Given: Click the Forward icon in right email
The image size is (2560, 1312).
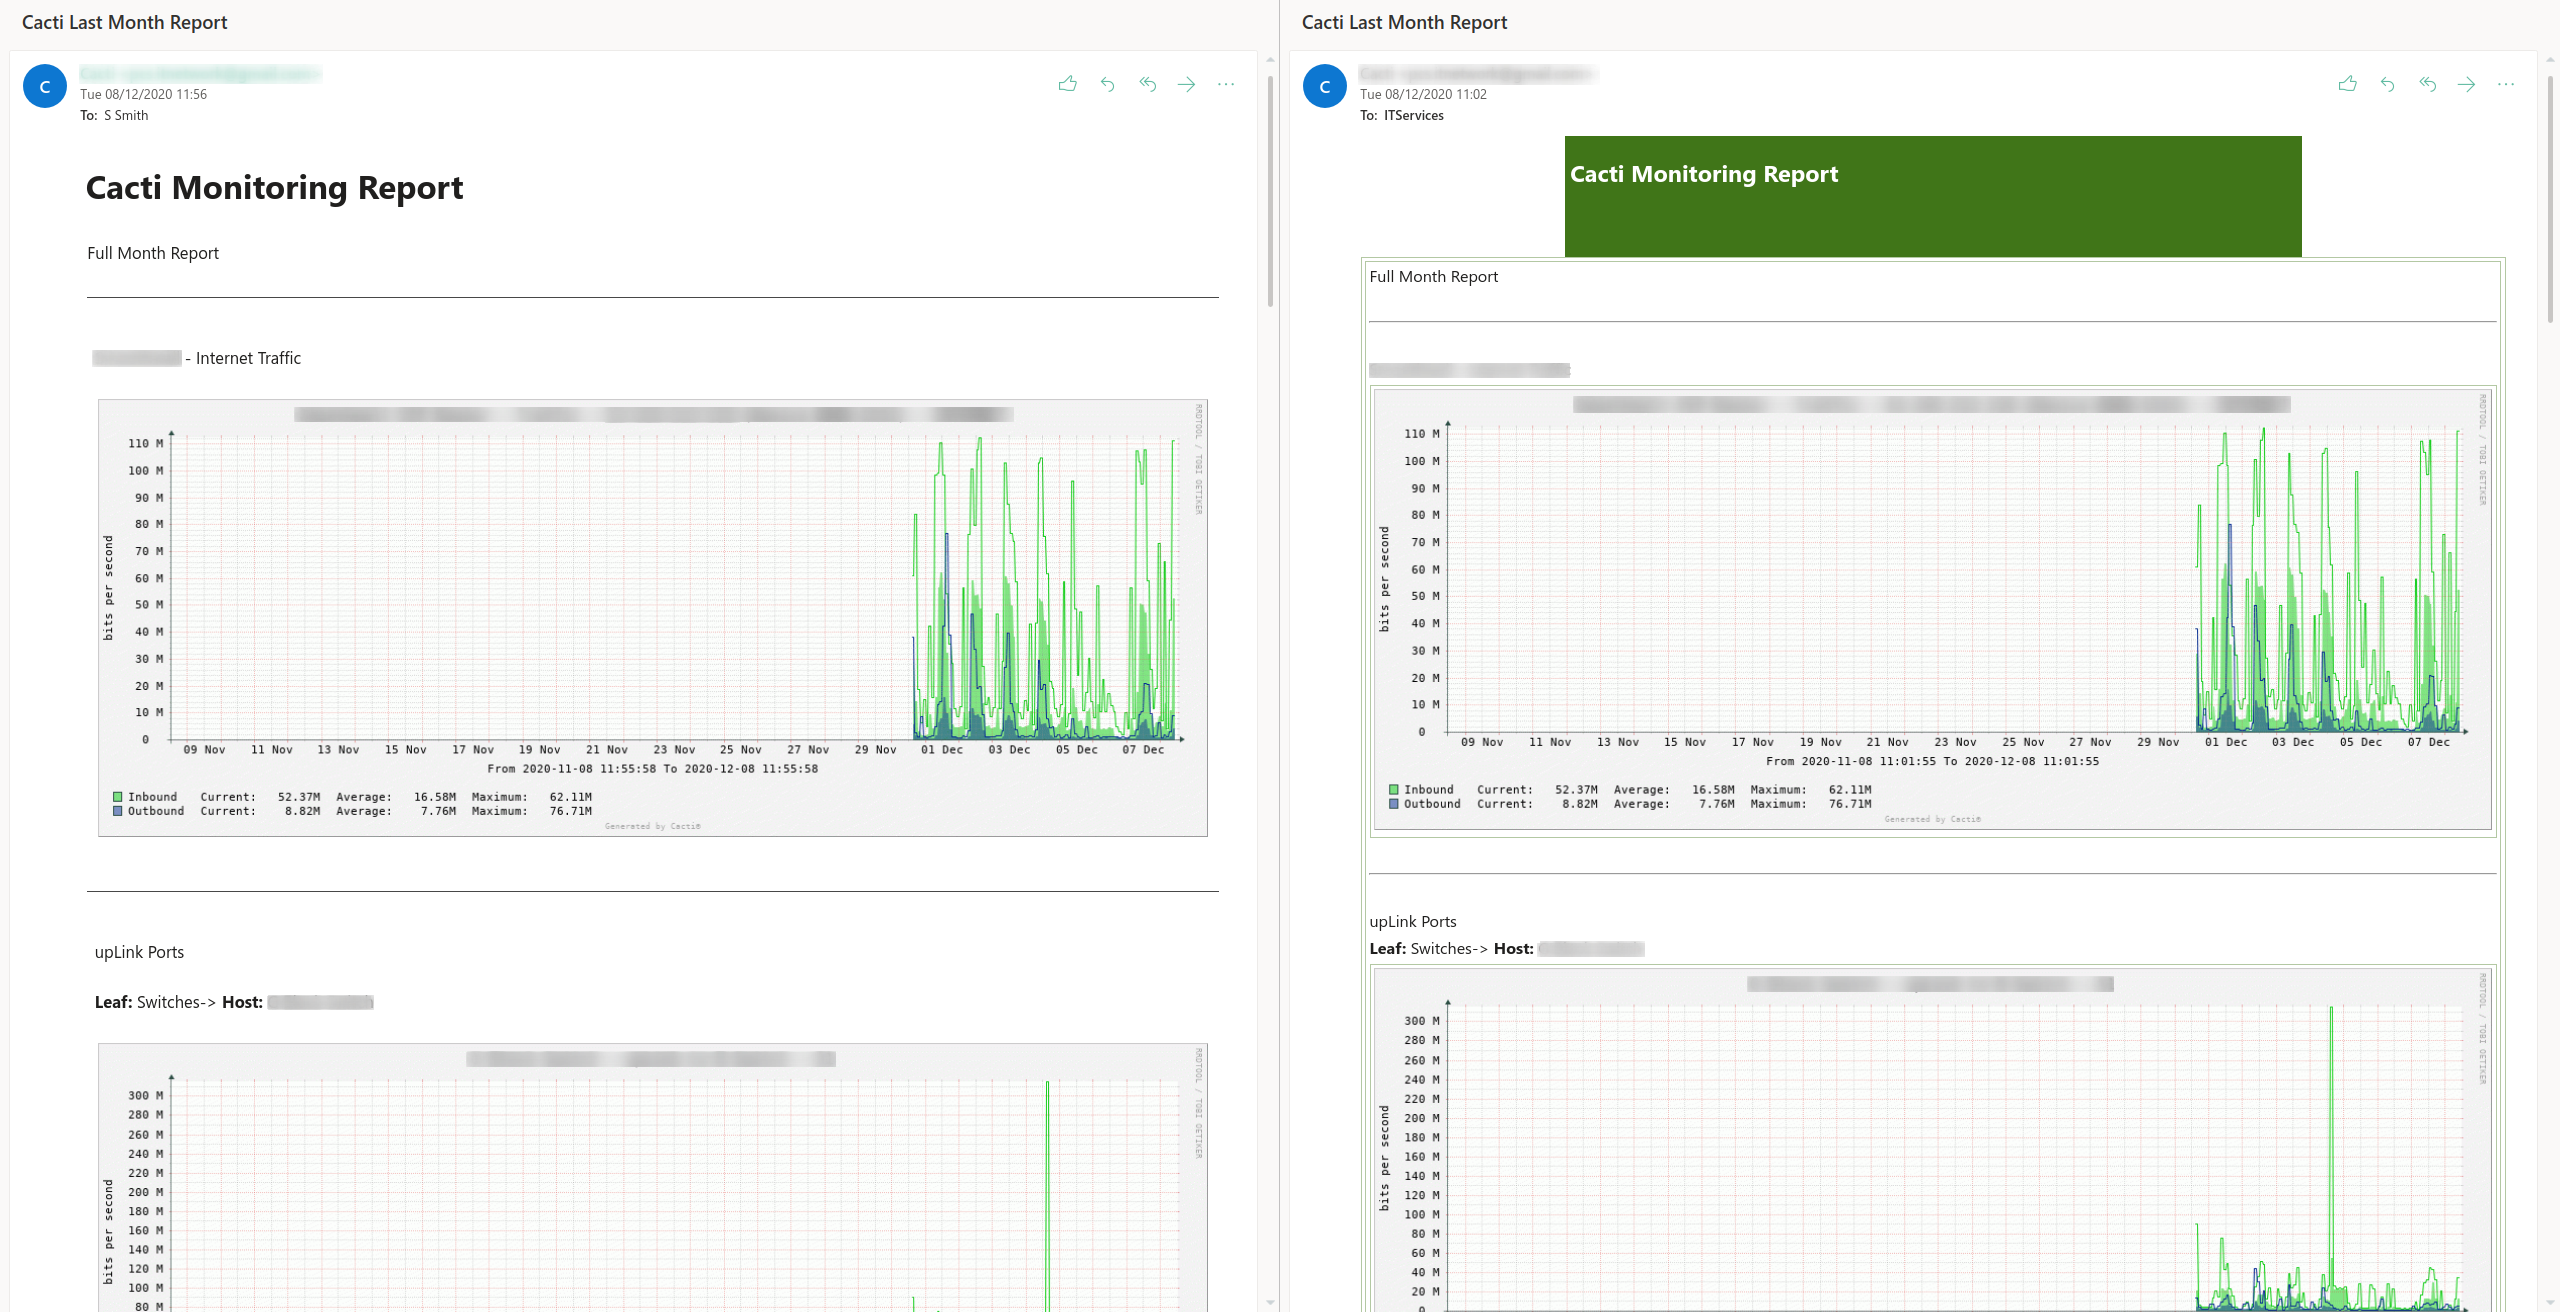Looking at the screenshot, I should pos(2467,84).
